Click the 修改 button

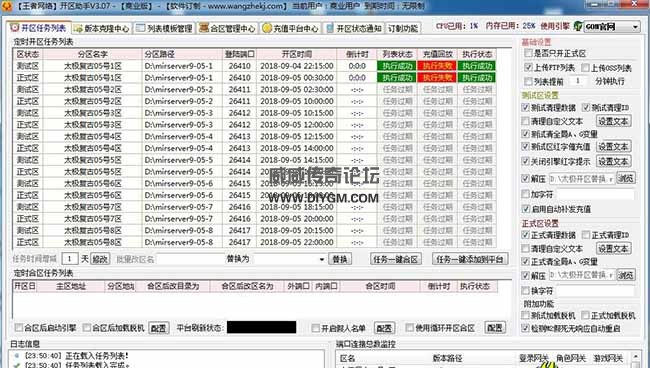100,259
